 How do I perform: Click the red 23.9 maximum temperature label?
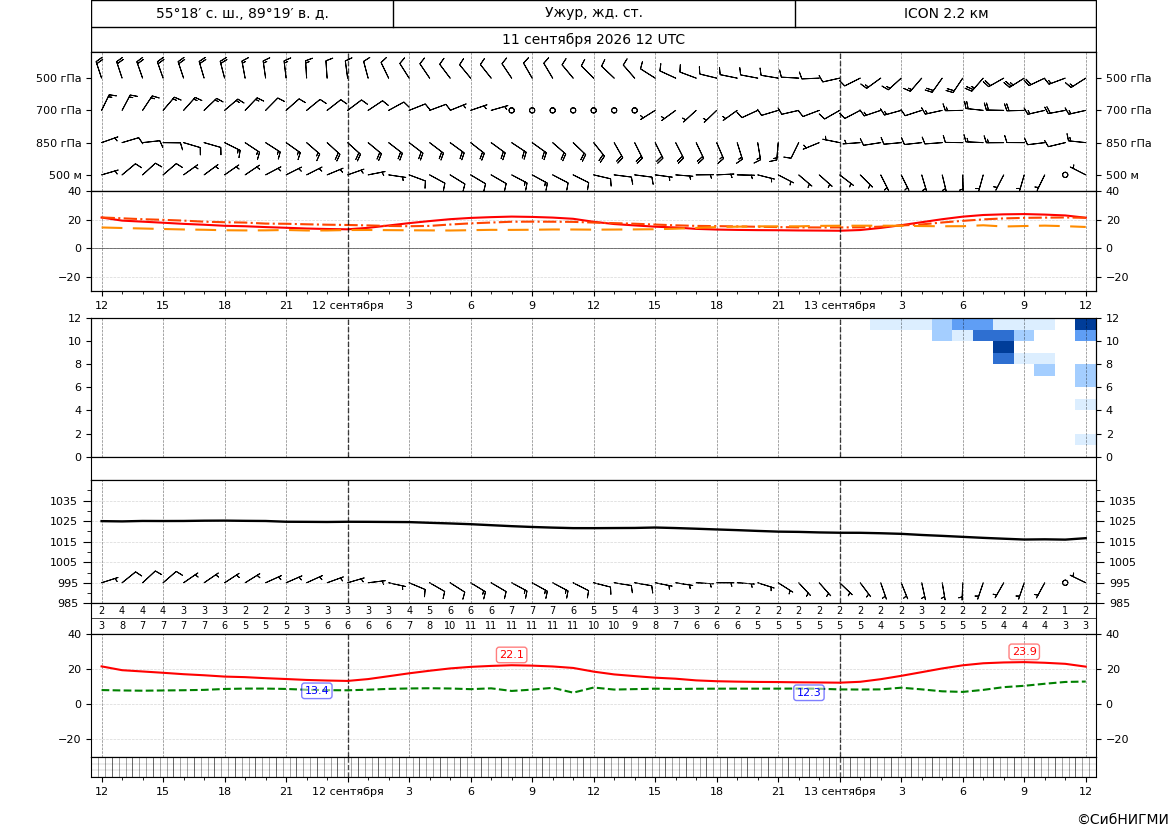[x=1024, y=651]
